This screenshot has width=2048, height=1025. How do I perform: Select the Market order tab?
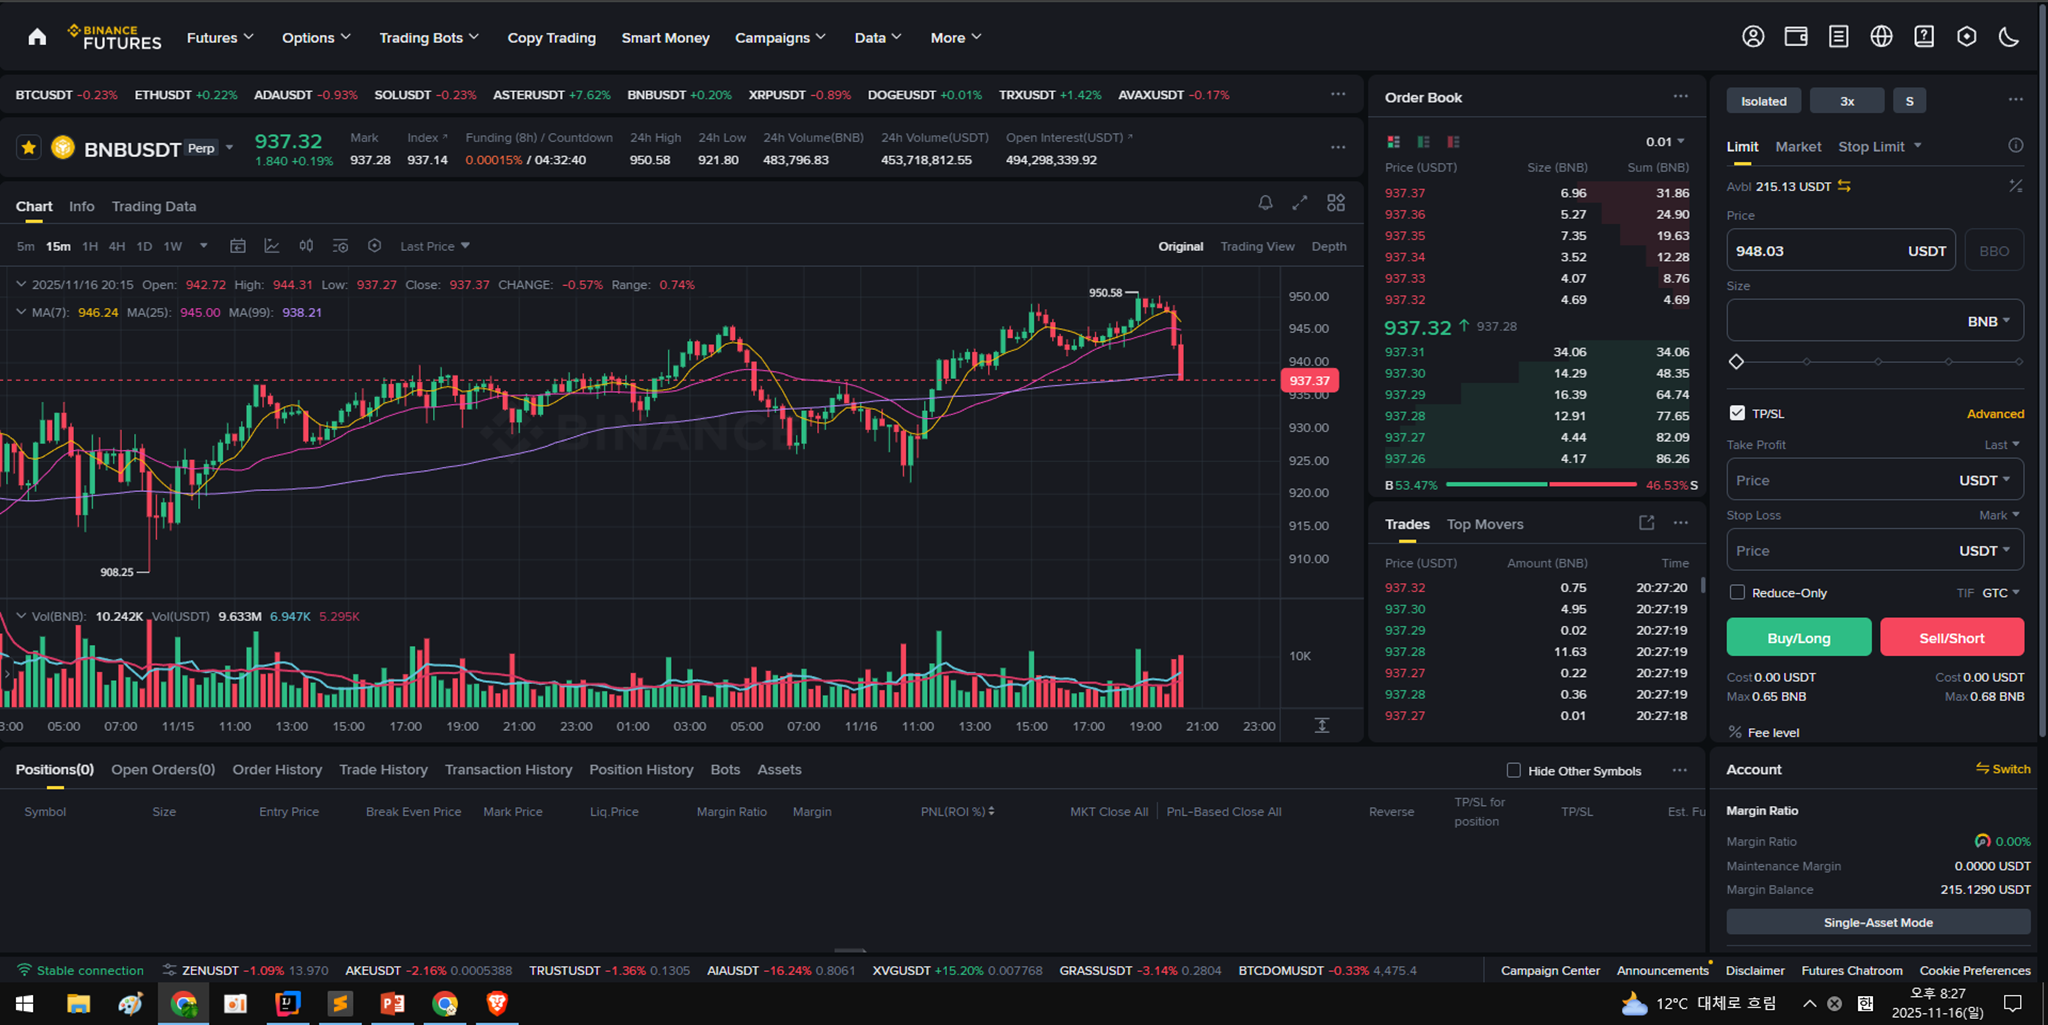(x=1798, y=146)
